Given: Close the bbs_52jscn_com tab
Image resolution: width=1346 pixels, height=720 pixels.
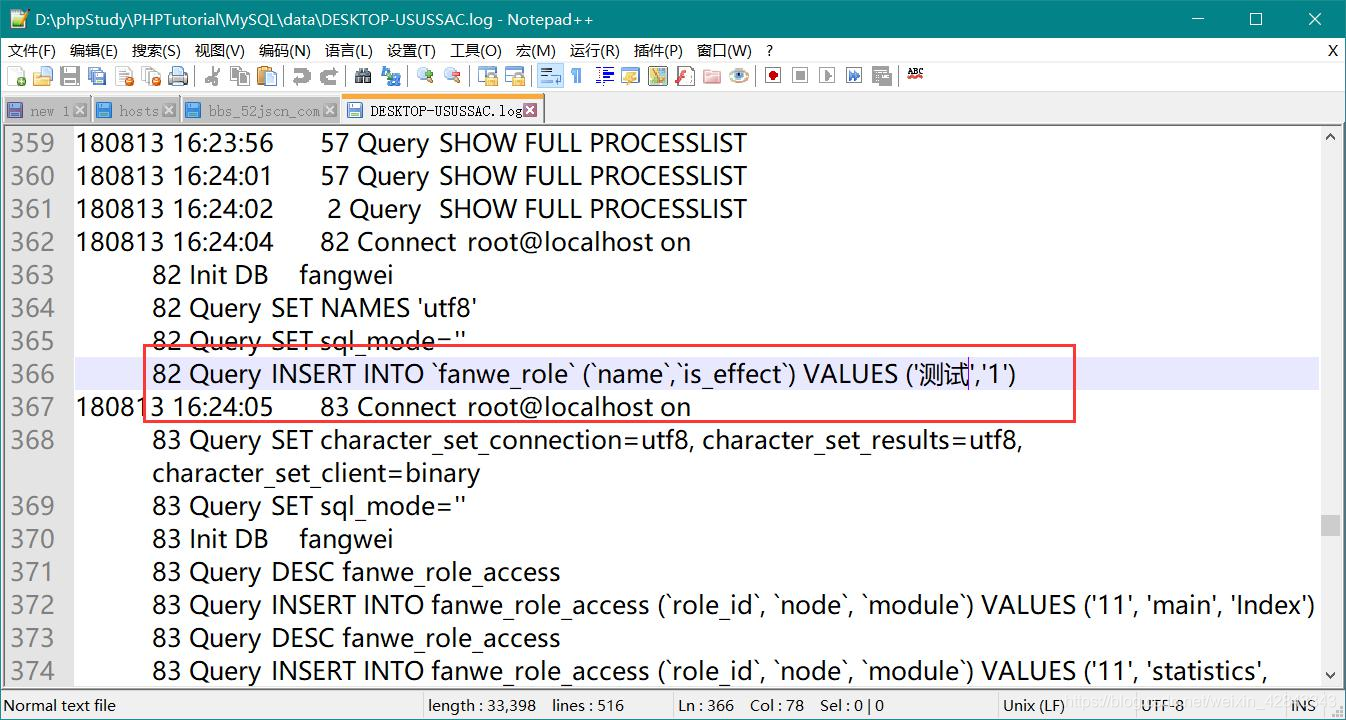Looking at the screenshot, I should point(330,111).
